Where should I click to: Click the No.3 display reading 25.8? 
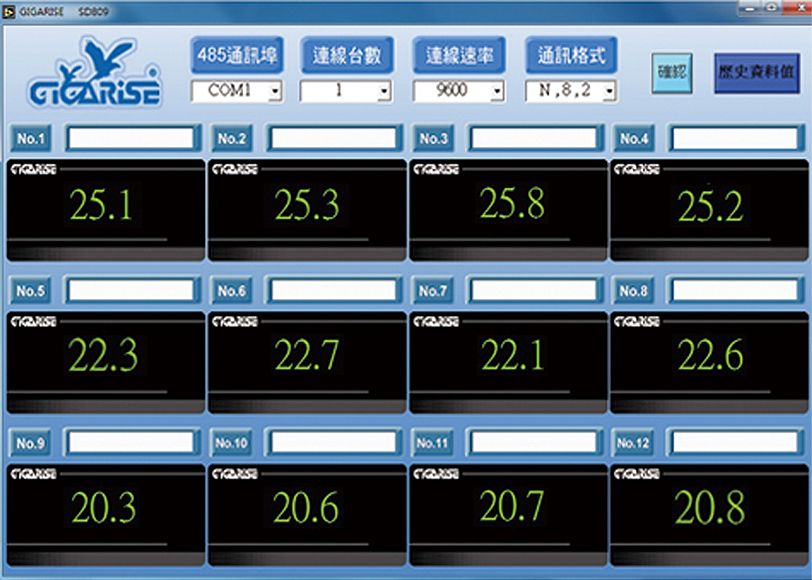(x=512, y=203)
